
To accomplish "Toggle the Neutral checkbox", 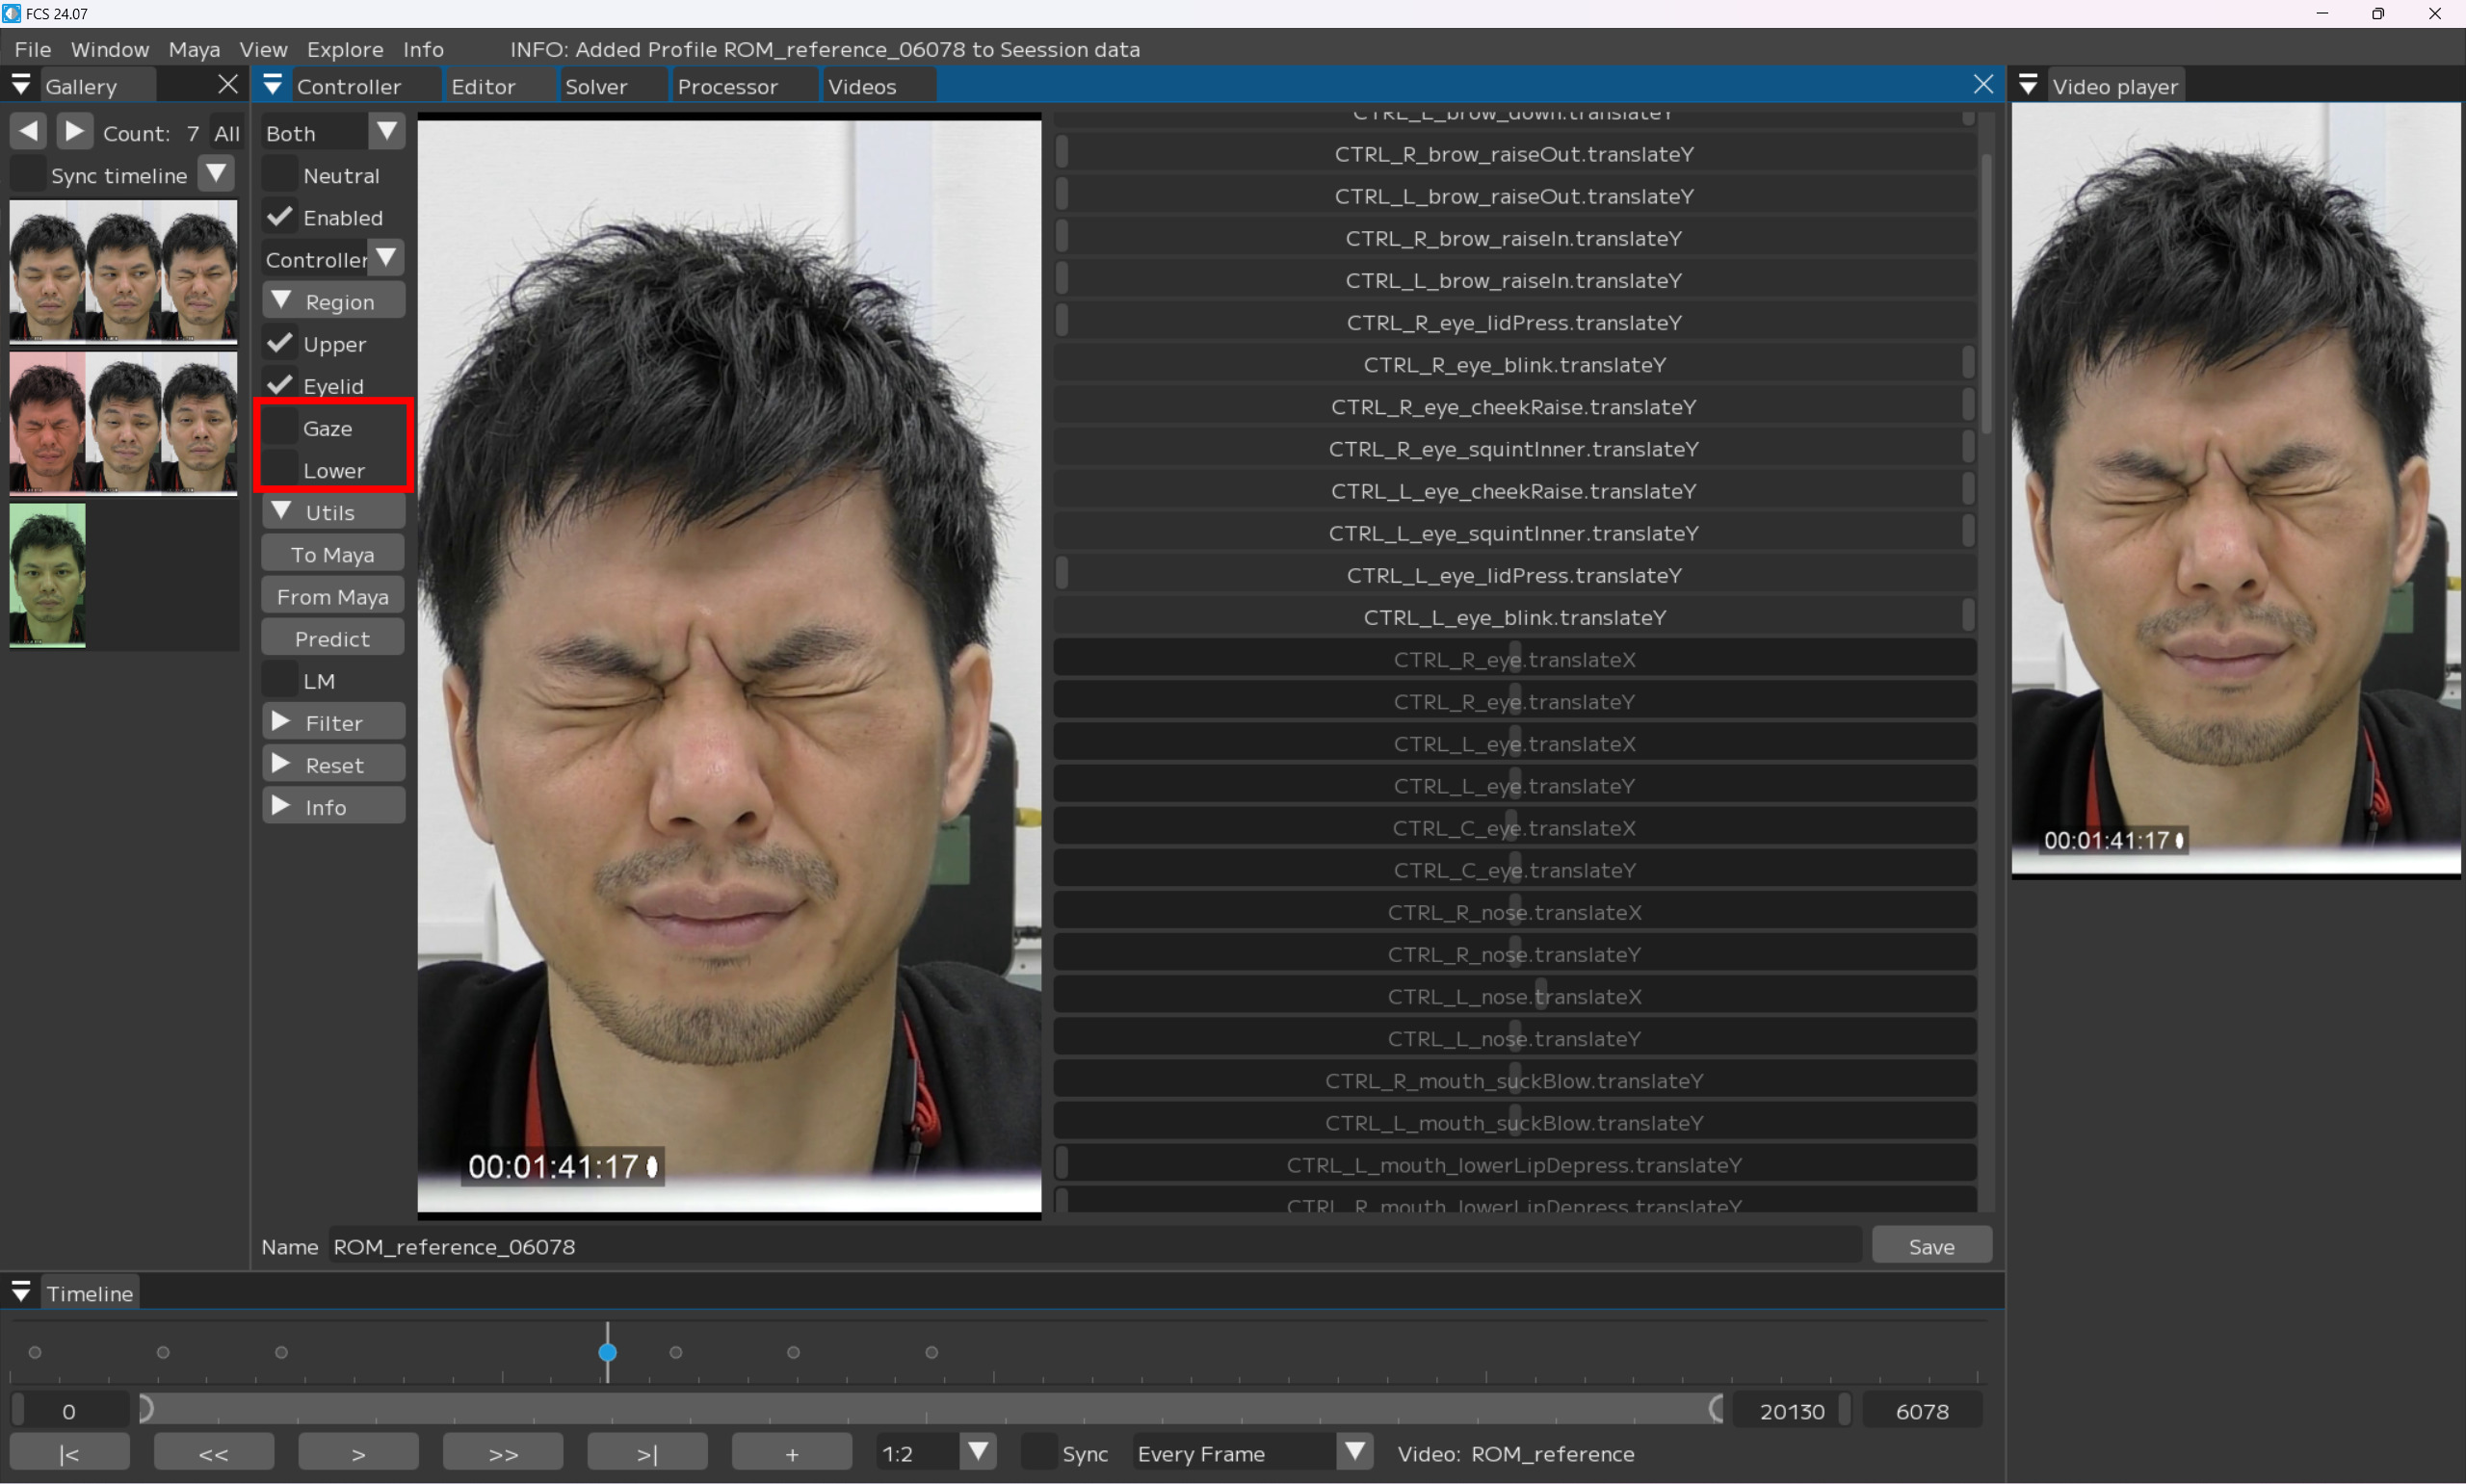I will pyautogui.click(x=281, y=176).
